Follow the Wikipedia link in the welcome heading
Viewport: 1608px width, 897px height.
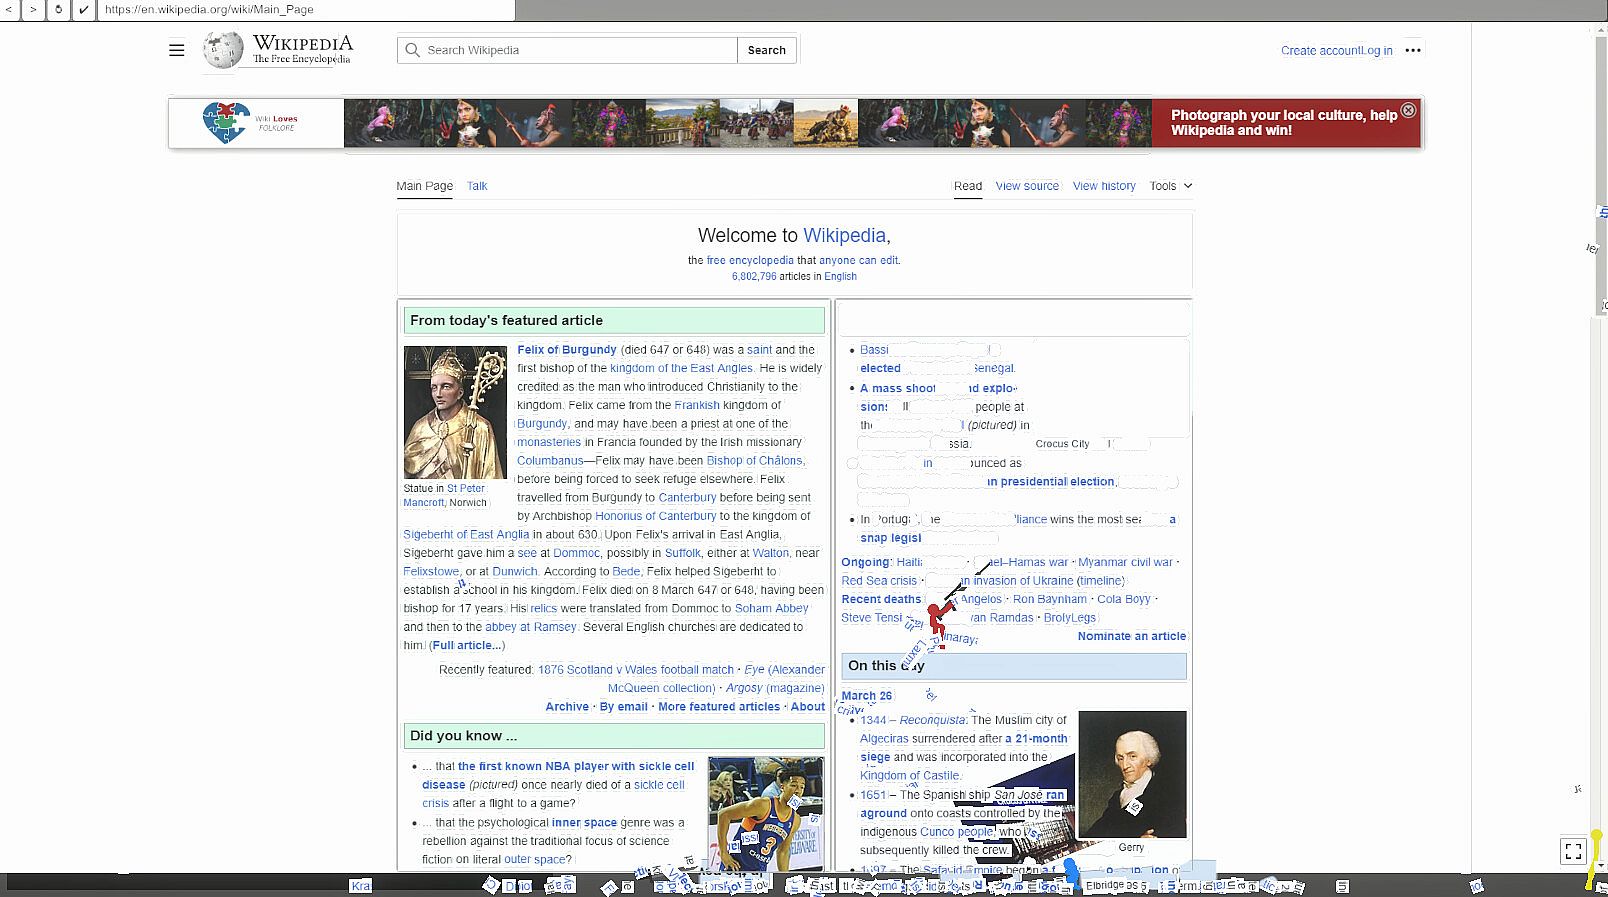[845, 236]
